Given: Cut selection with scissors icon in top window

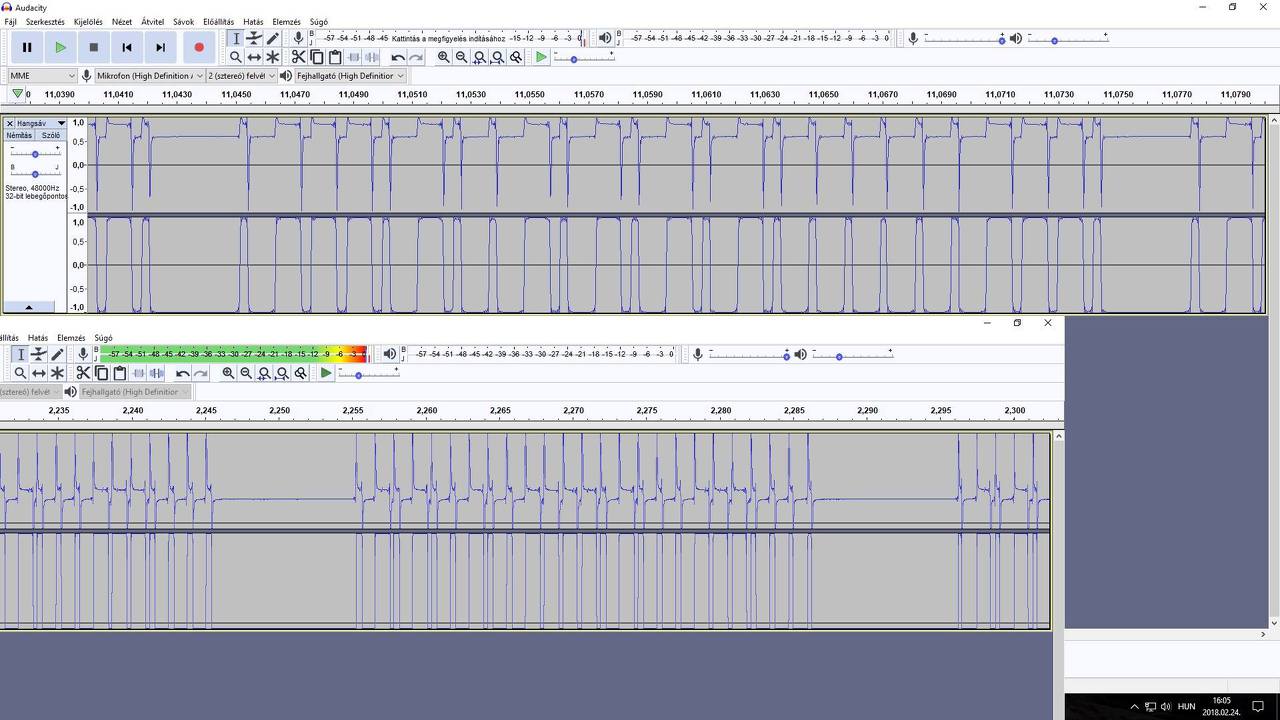Looking at the screenshot, I should click(298, 57).
